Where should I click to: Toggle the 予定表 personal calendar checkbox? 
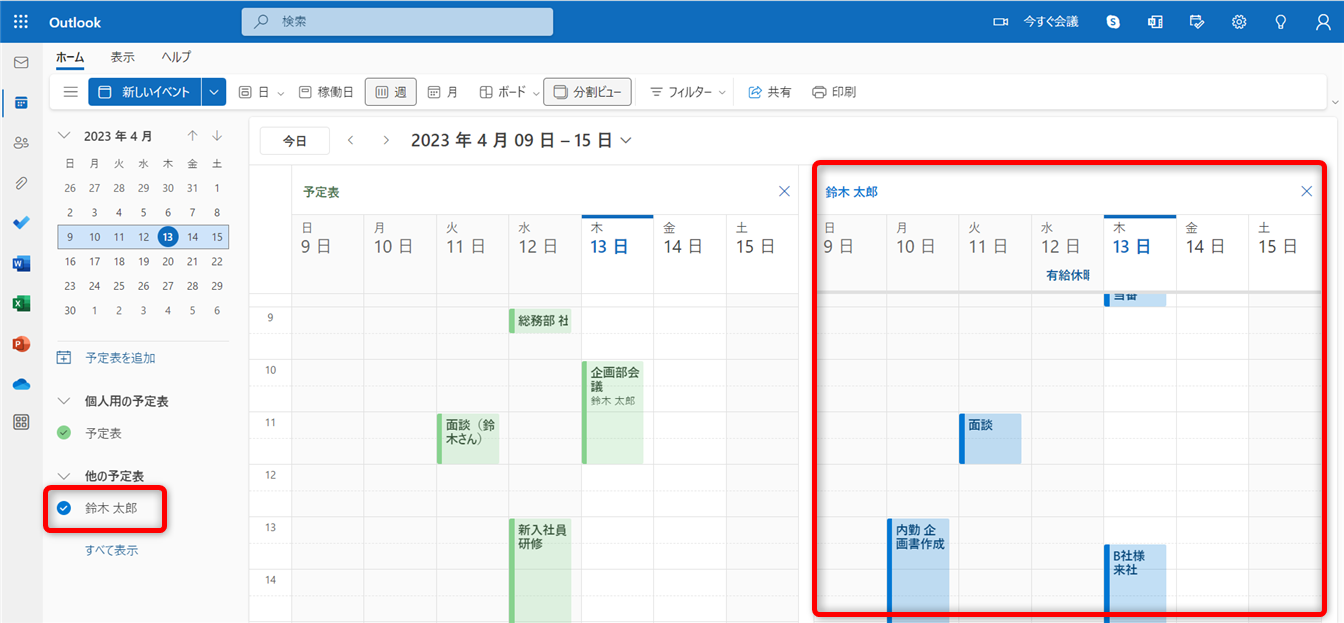click(65, 433)
